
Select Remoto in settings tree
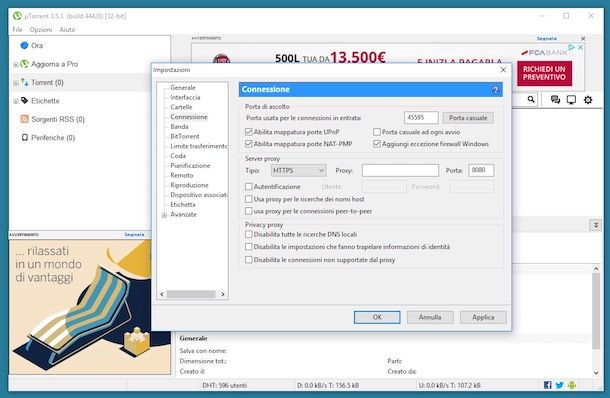[182, 175]
